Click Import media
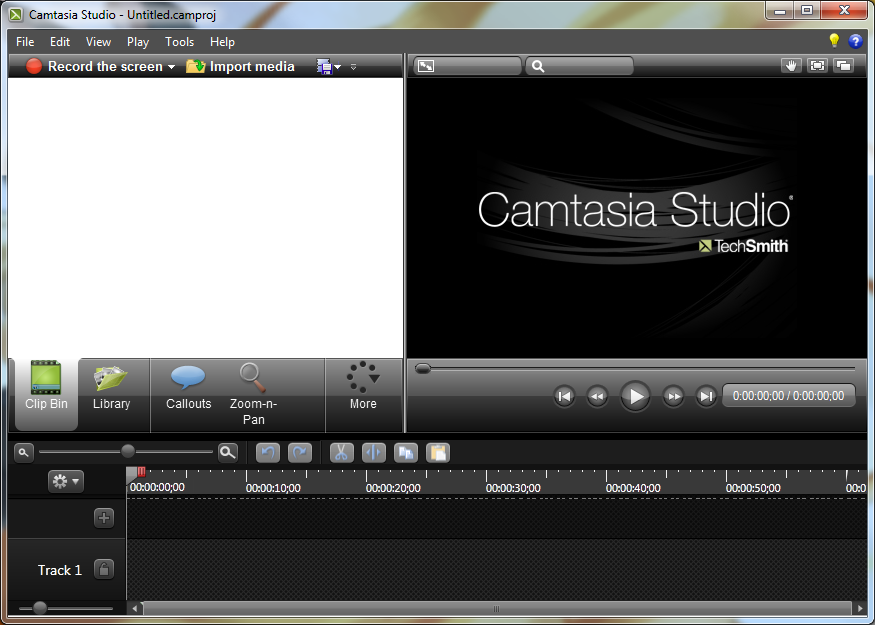 click(x=240, y=66)
